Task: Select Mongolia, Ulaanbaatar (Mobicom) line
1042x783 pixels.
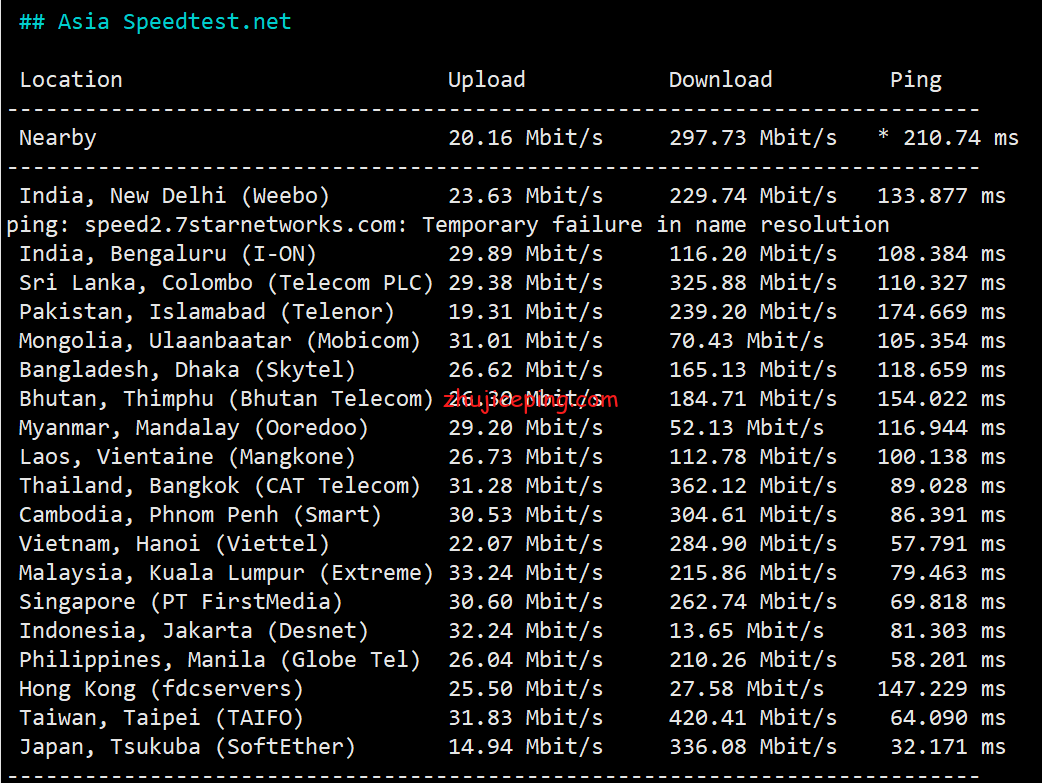Action: pos(512,341)
